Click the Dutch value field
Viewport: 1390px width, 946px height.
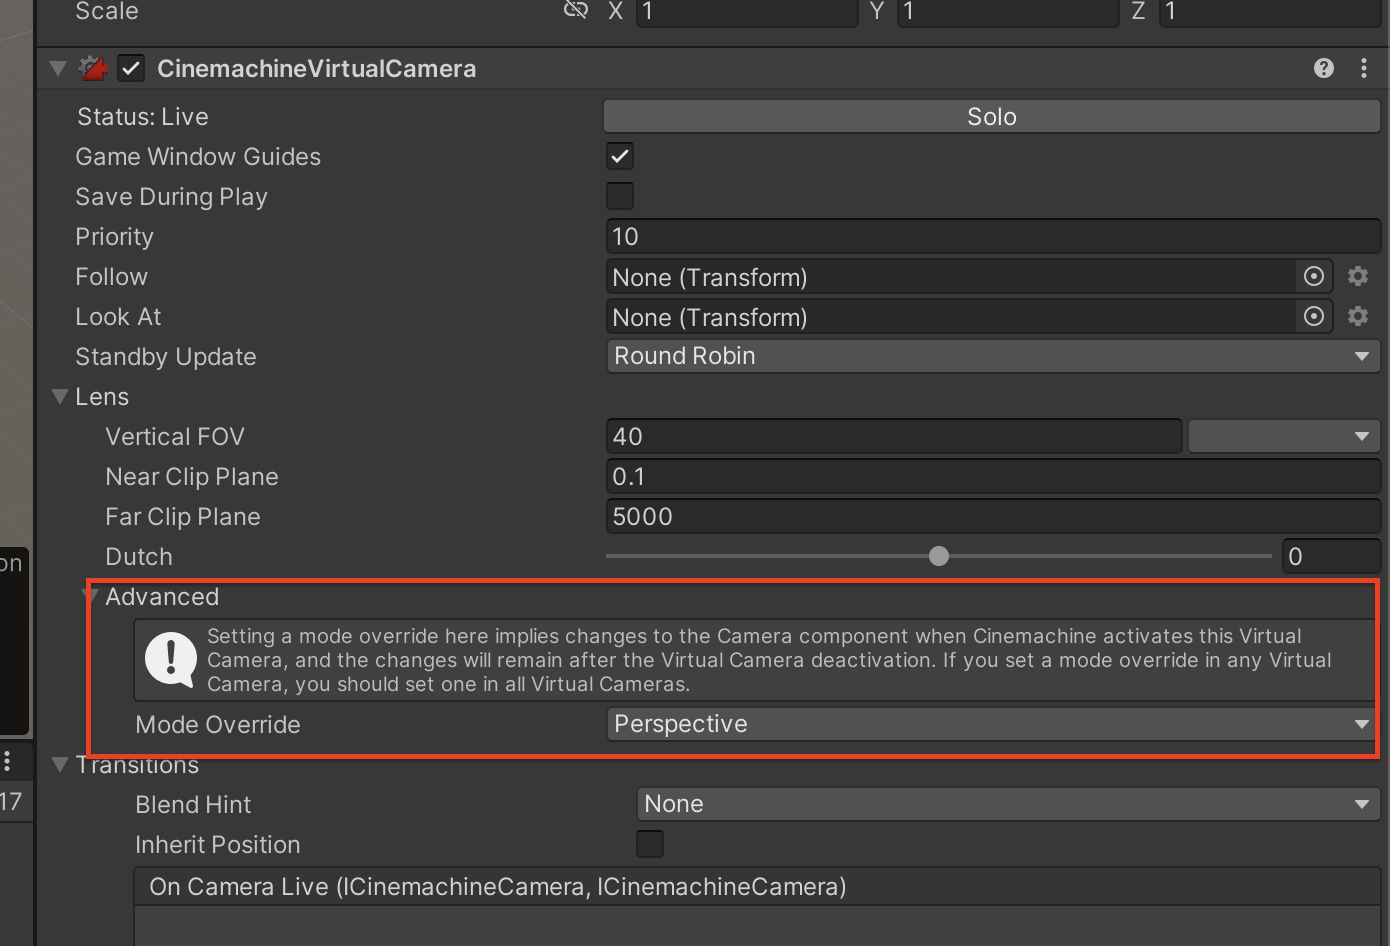1331,556
